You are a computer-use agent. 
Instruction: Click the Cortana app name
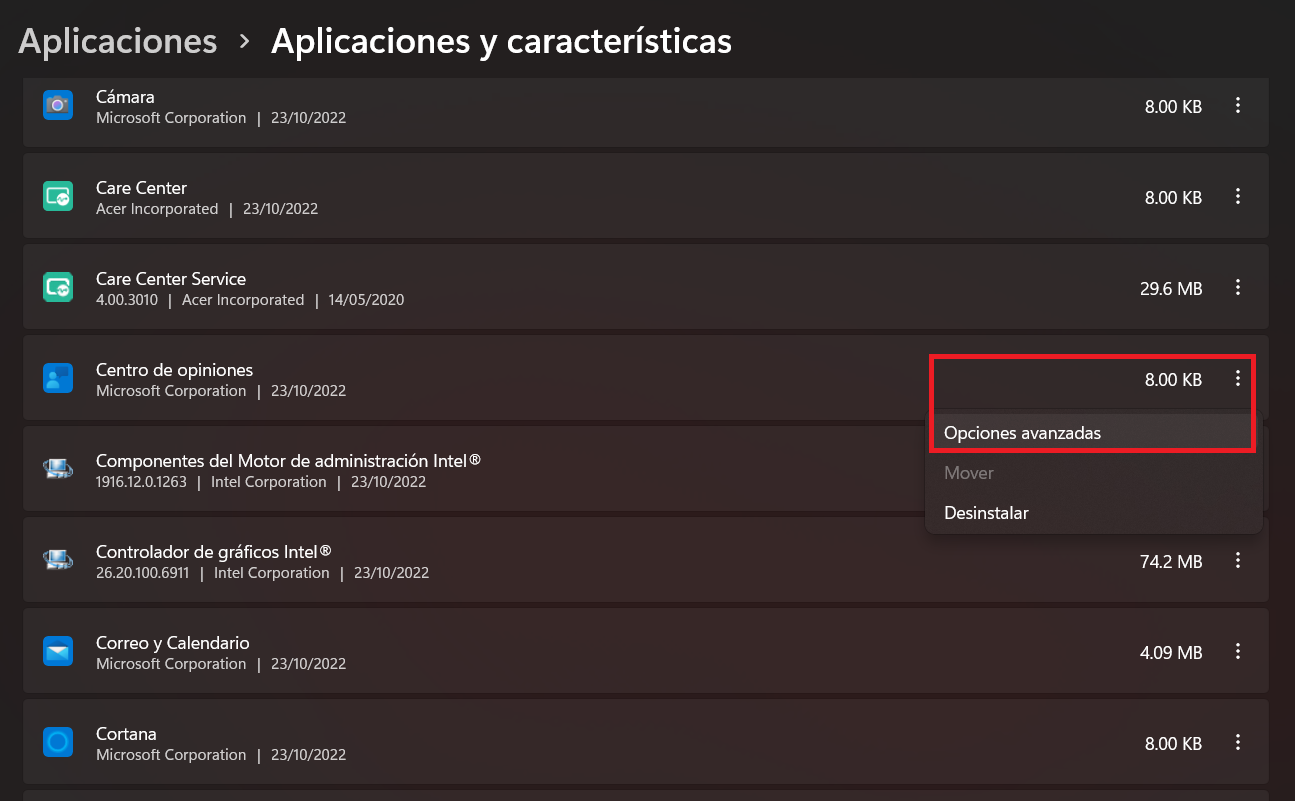pos(126,734)
